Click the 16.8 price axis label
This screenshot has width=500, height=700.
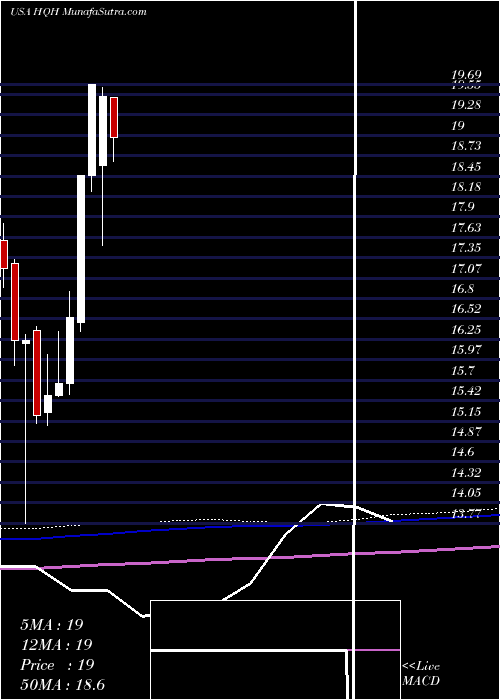(463, 289)
